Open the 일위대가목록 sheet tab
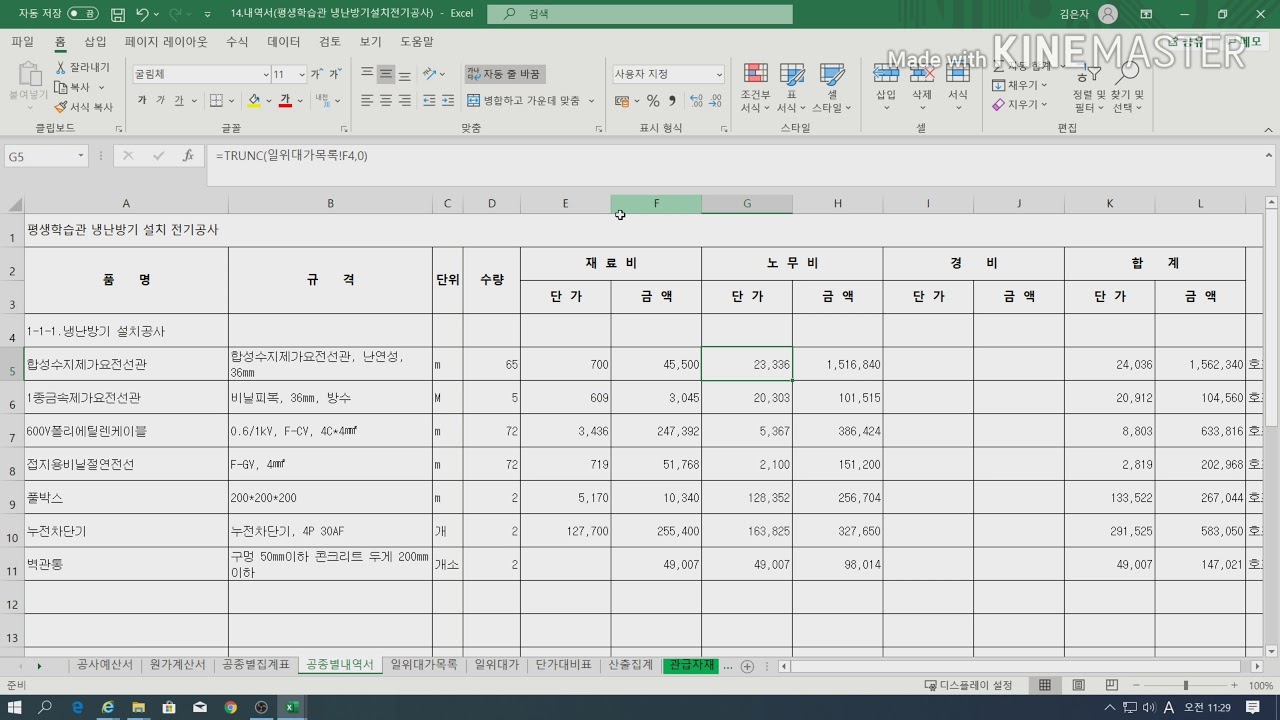The image size is (1280, 720). pos(424,665)
